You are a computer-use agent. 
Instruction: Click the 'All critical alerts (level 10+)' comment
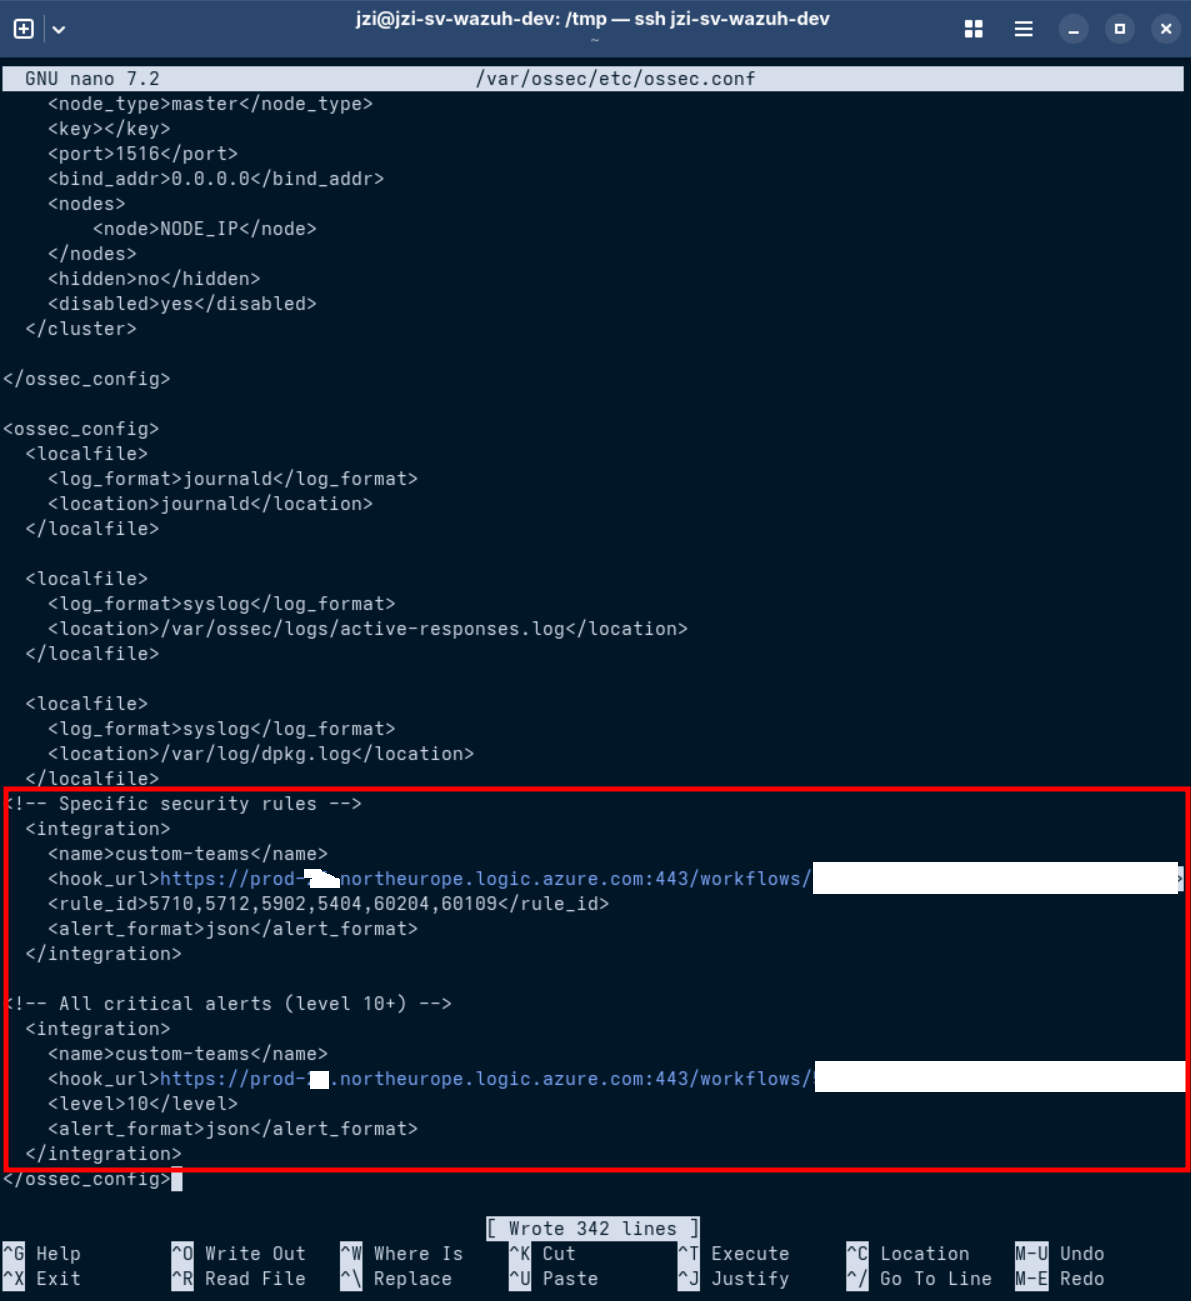228,1004
